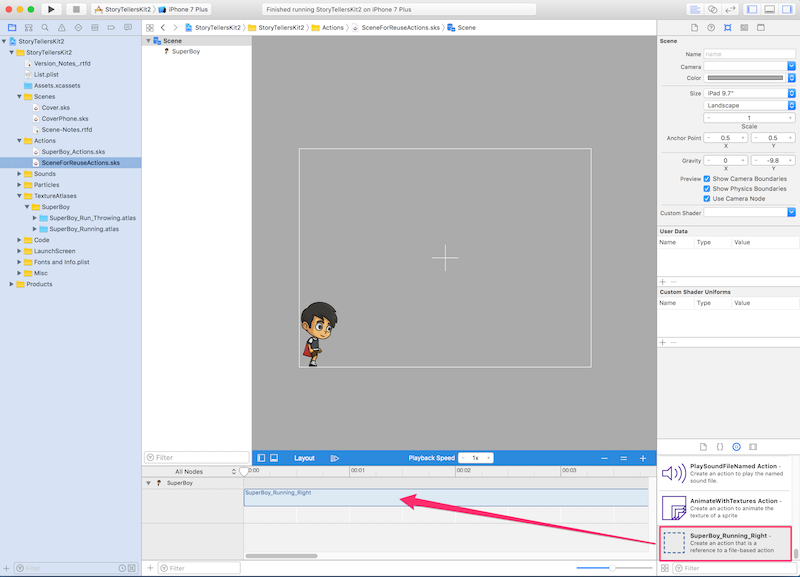Toggle the scene outline panel icon
The height and width of the screenshot is (577, 800).
click(261, 458)
